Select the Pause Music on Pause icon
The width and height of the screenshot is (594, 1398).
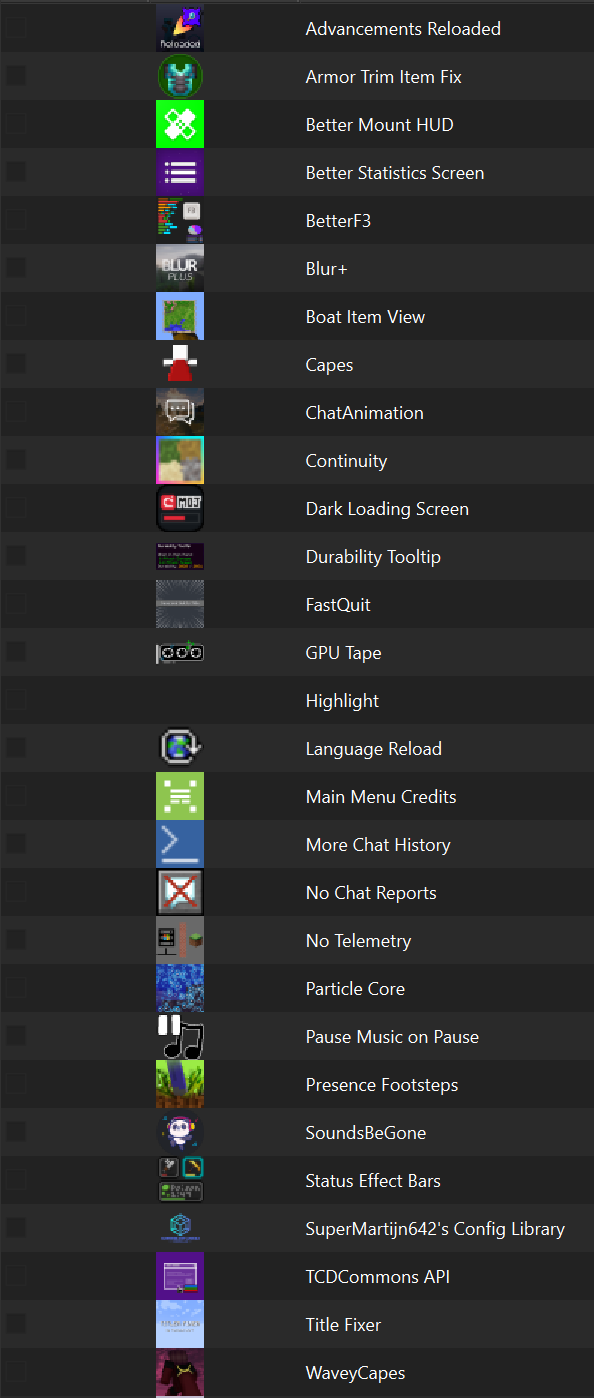180,1036
